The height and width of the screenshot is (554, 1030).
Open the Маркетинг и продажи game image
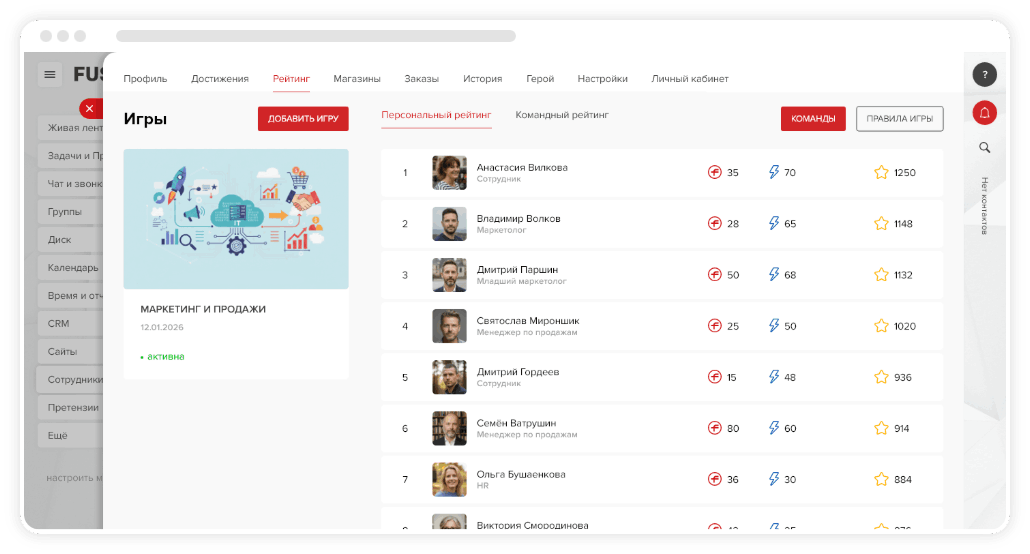point(236,219)
